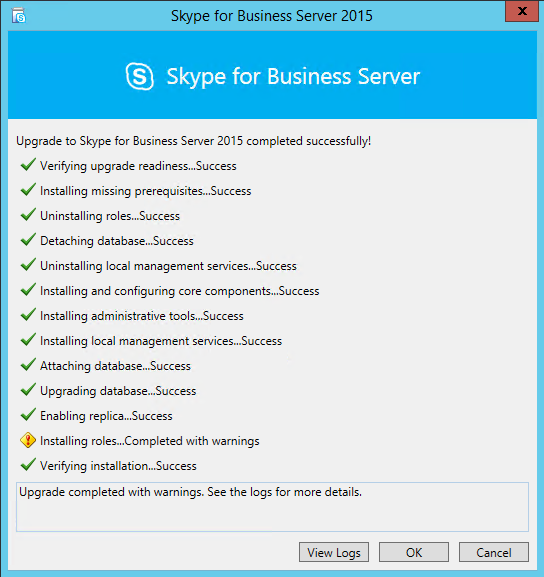544x577 pixels.
Task: Select the Uninstalling local management services line
Action: (x=168, y=266)
